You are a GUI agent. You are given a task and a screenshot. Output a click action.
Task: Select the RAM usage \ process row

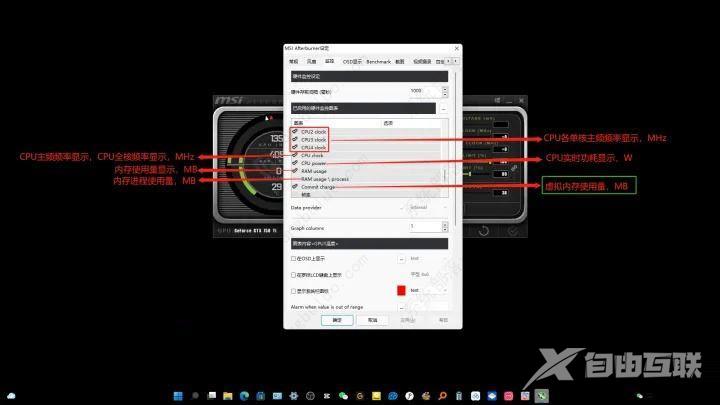click(366, 179)
